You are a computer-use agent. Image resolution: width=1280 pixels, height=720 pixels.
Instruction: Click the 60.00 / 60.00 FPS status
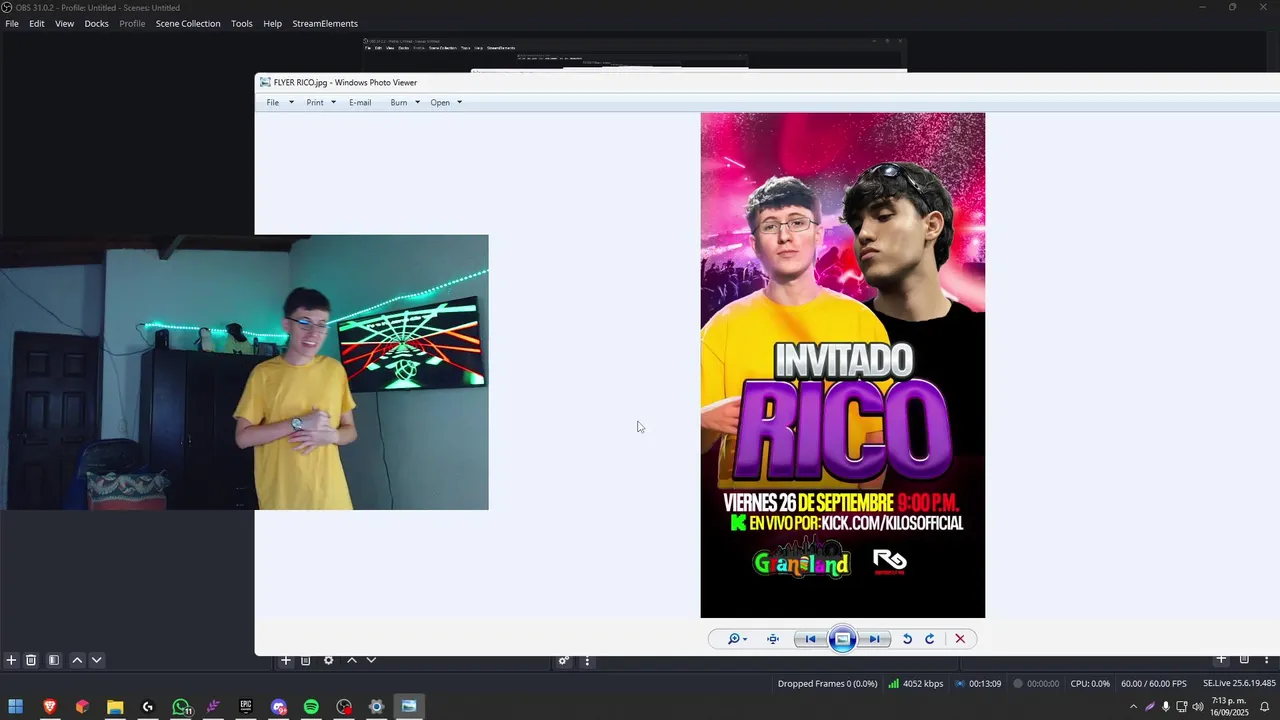1154,684
